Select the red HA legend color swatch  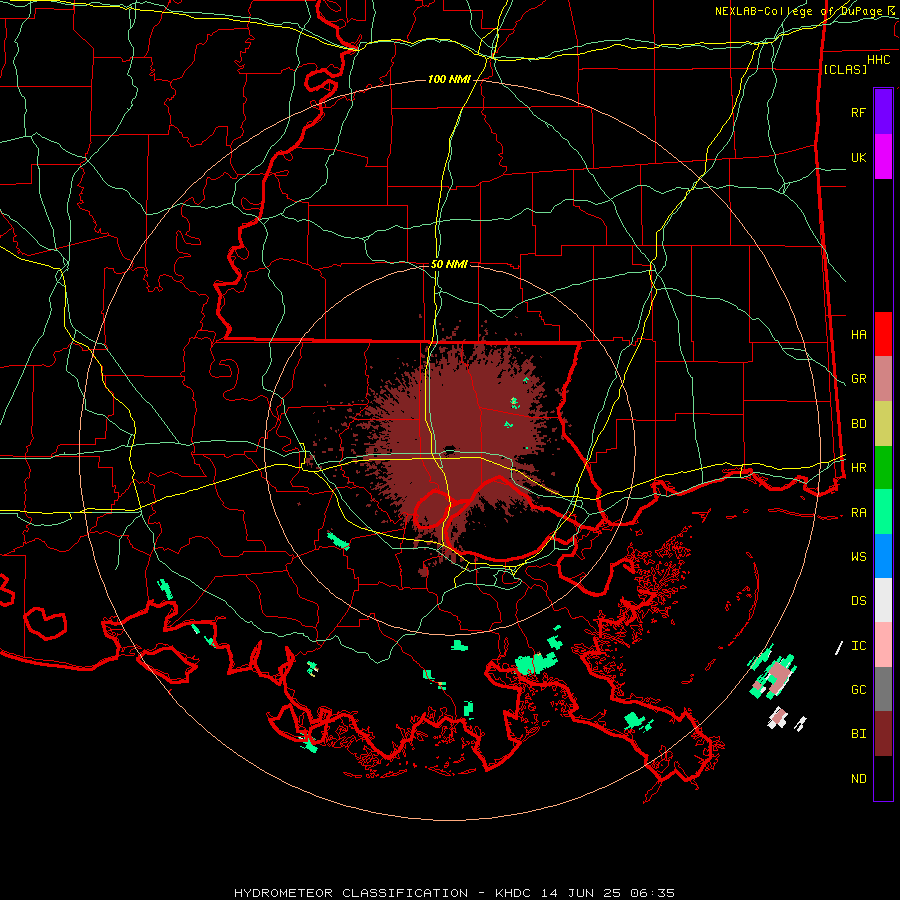(883, 334)
